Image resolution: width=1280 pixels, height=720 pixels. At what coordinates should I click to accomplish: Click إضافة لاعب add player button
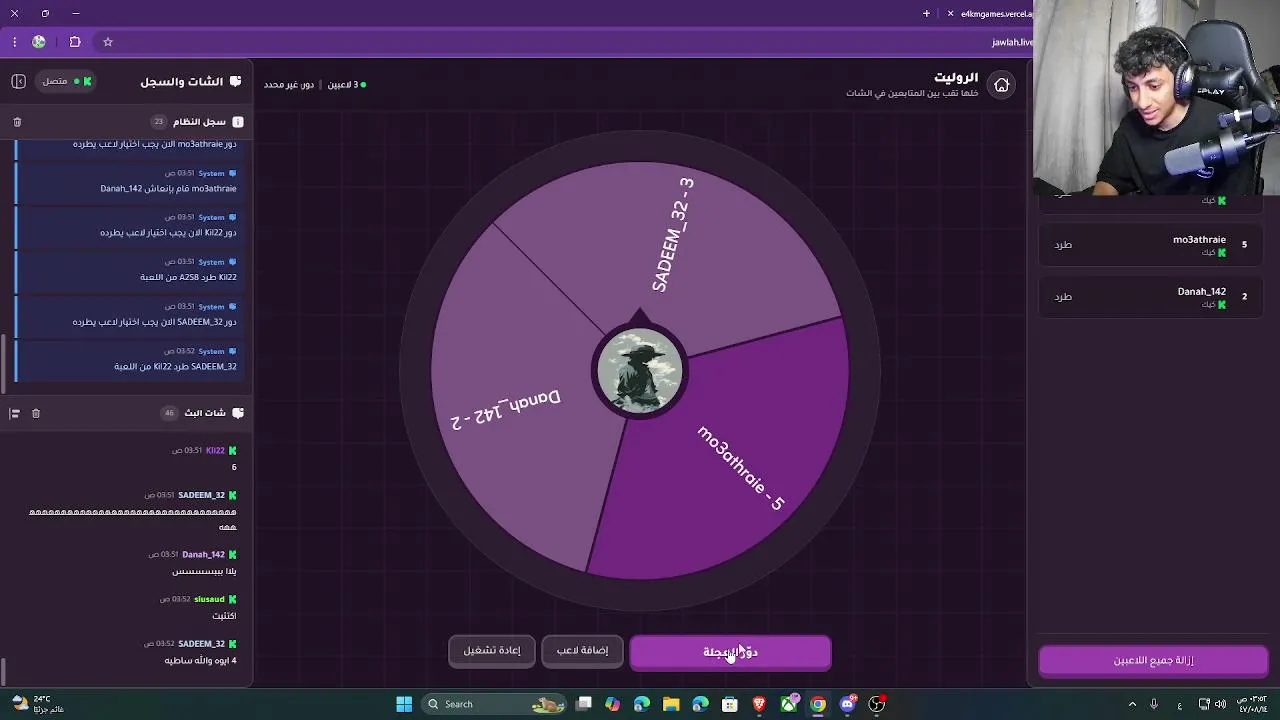coord(582,651)
